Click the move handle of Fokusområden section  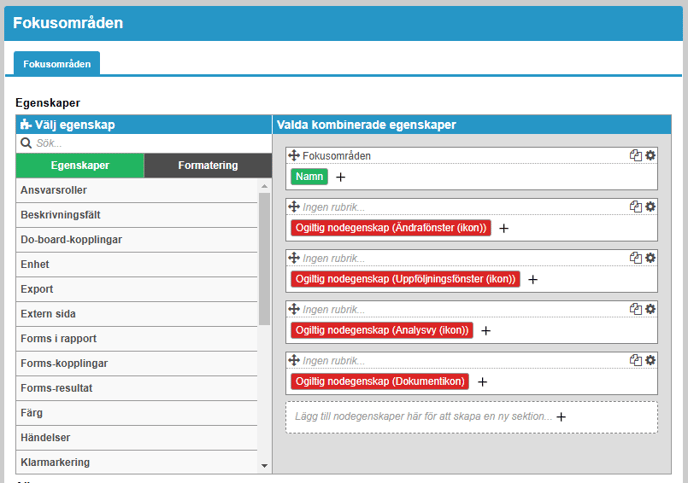coord(294,156)
